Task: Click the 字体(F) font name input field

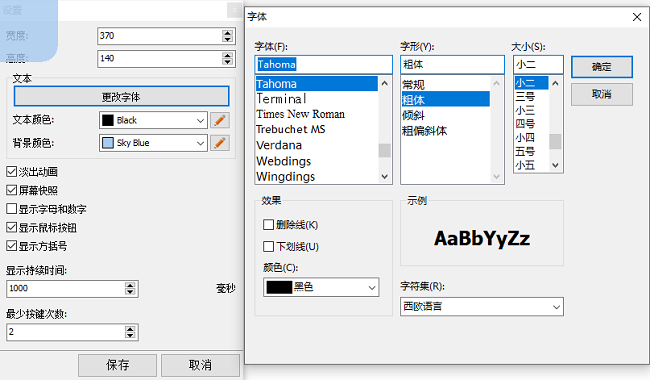Action: [x=323, y=65]
